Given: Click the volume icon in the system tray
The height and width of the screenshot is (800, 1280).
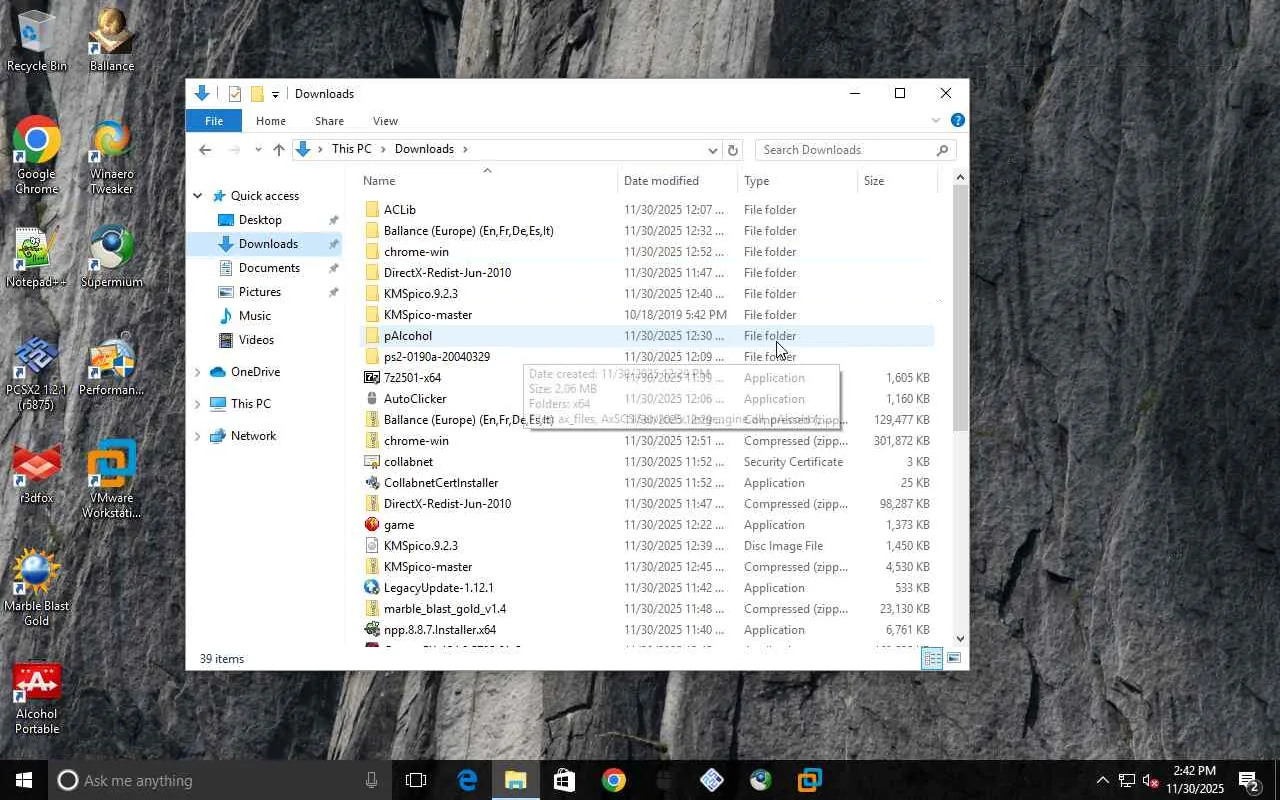Looking at the screenshot, I should tap(1151, 780).
